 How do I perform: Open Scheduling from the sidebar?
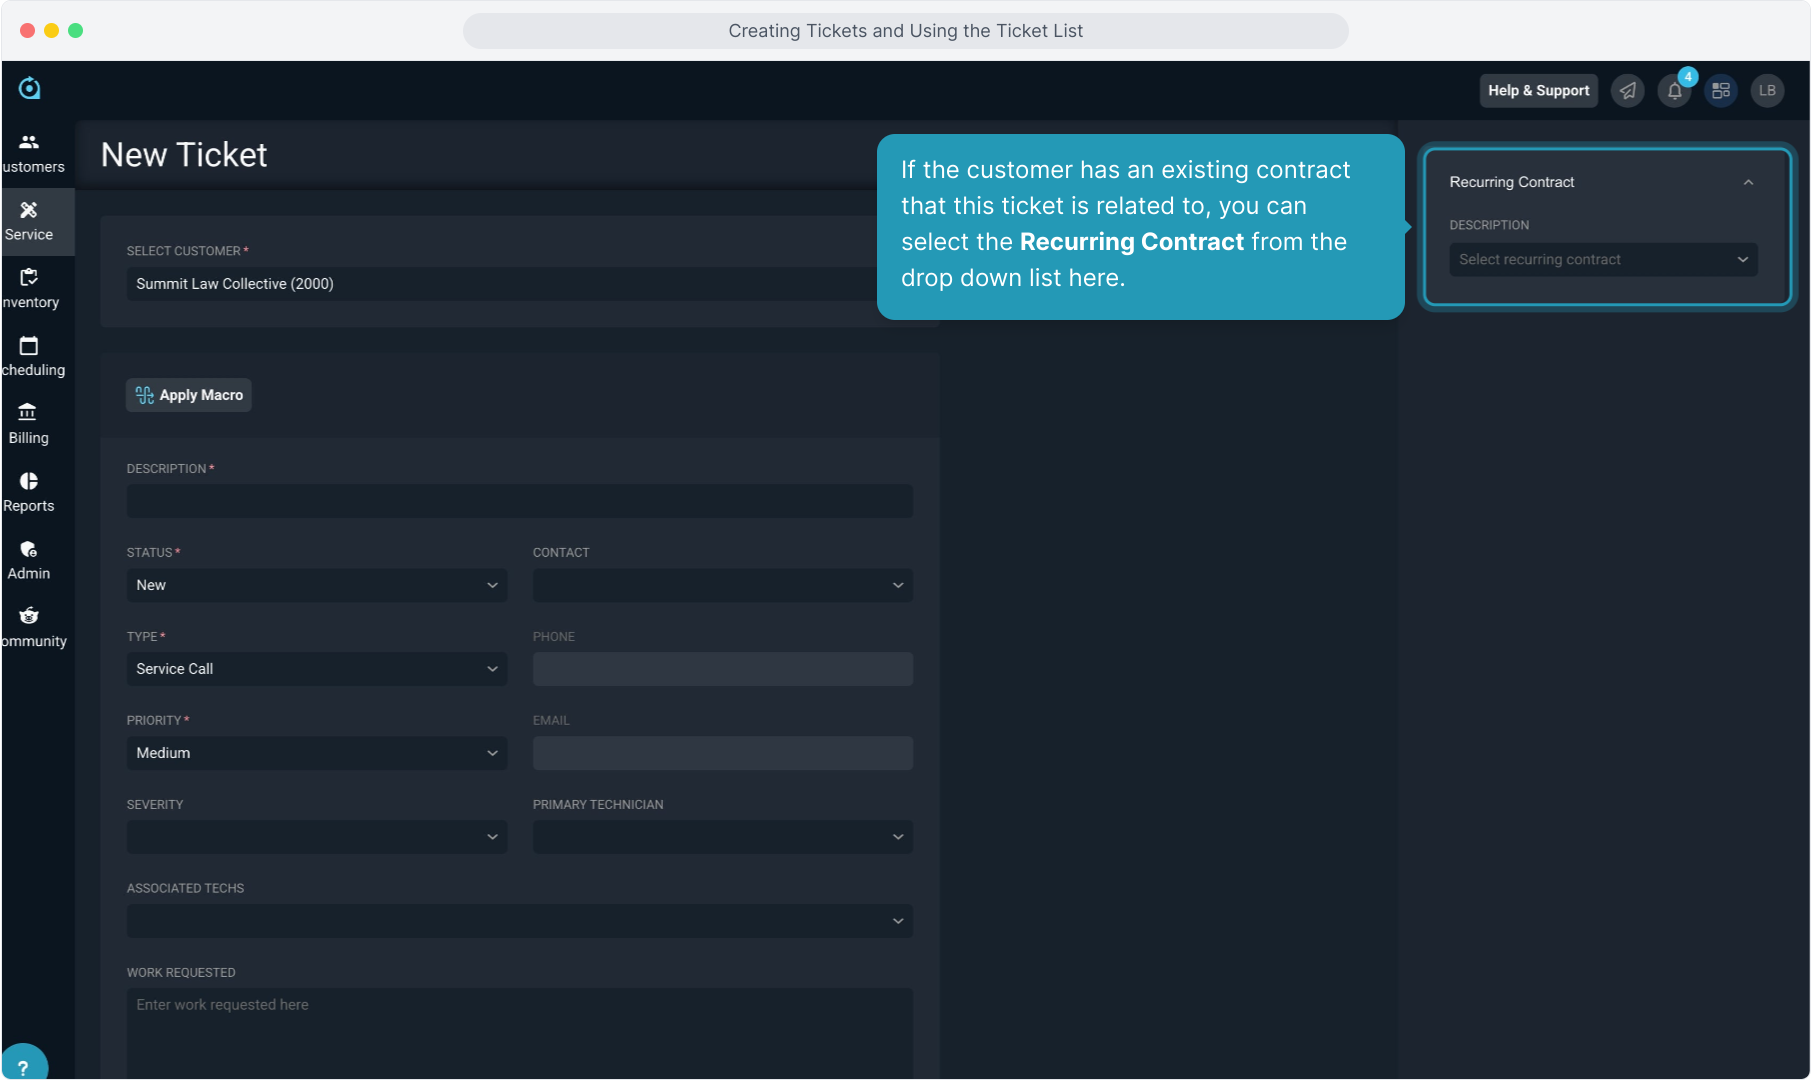tap(30, 356)
